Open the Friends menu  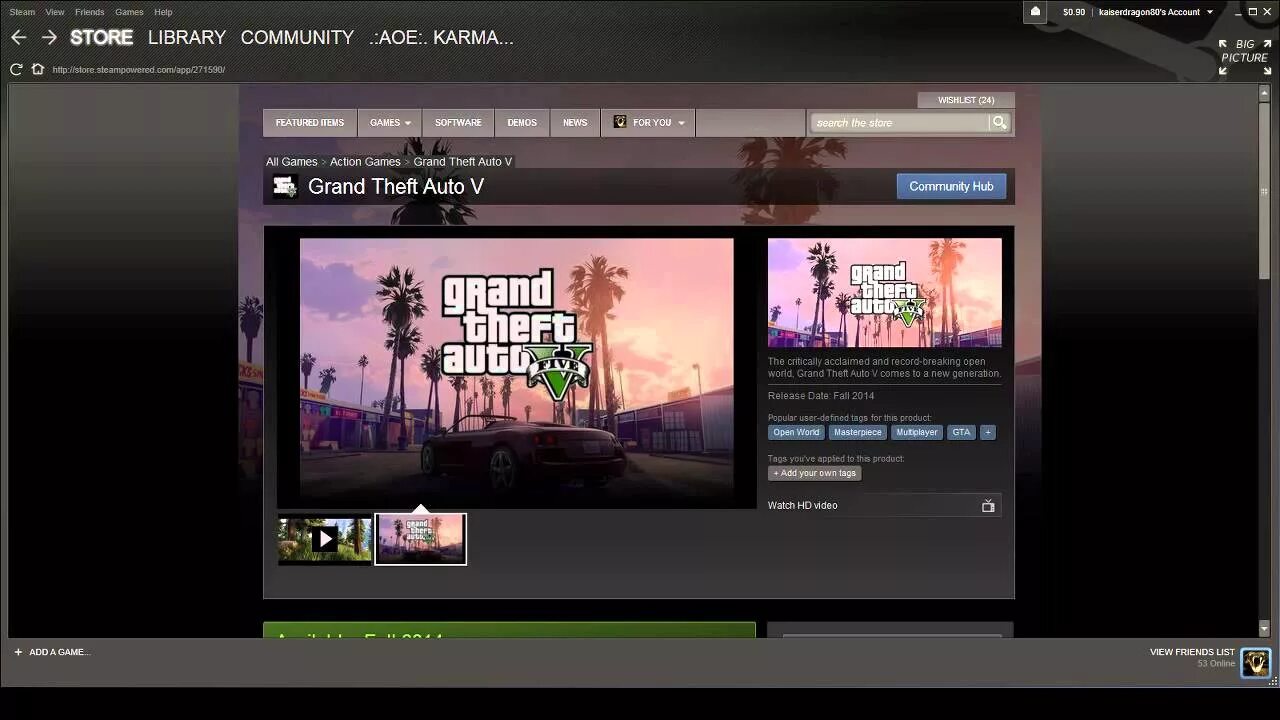pos(89,12)
